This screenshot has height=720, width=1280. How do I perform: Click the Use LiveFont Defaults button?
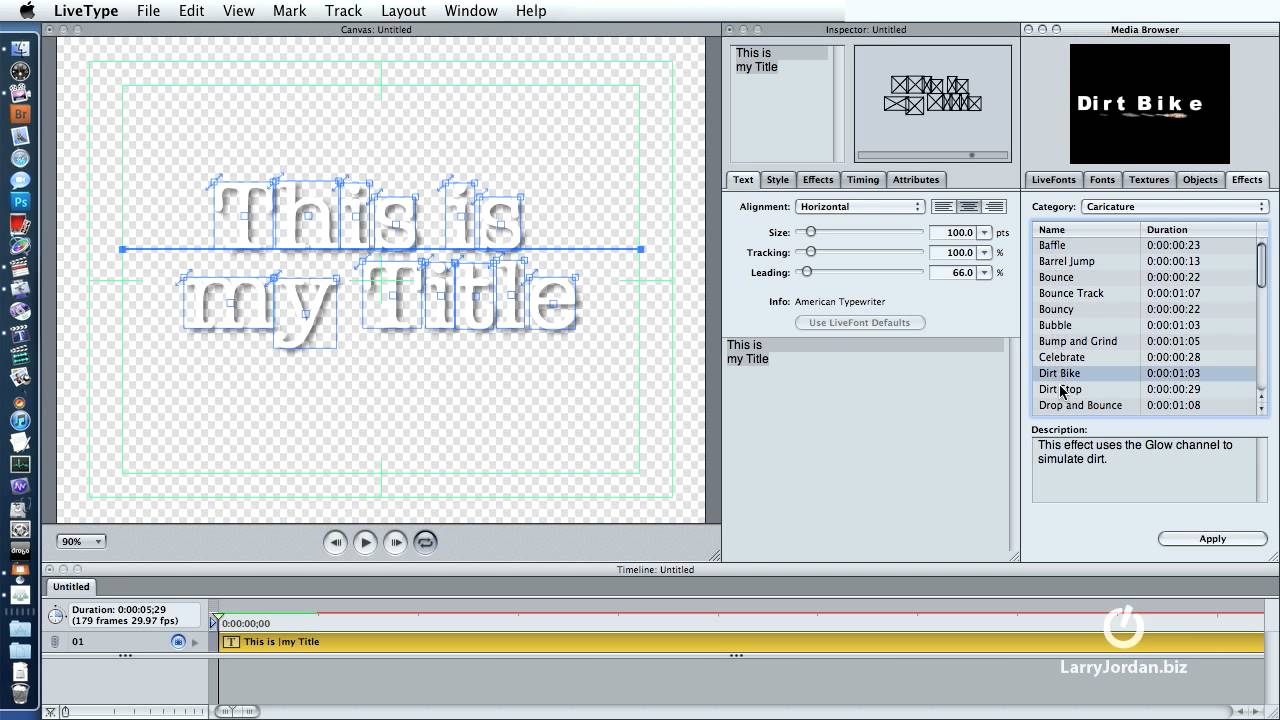tap(860, 322)
